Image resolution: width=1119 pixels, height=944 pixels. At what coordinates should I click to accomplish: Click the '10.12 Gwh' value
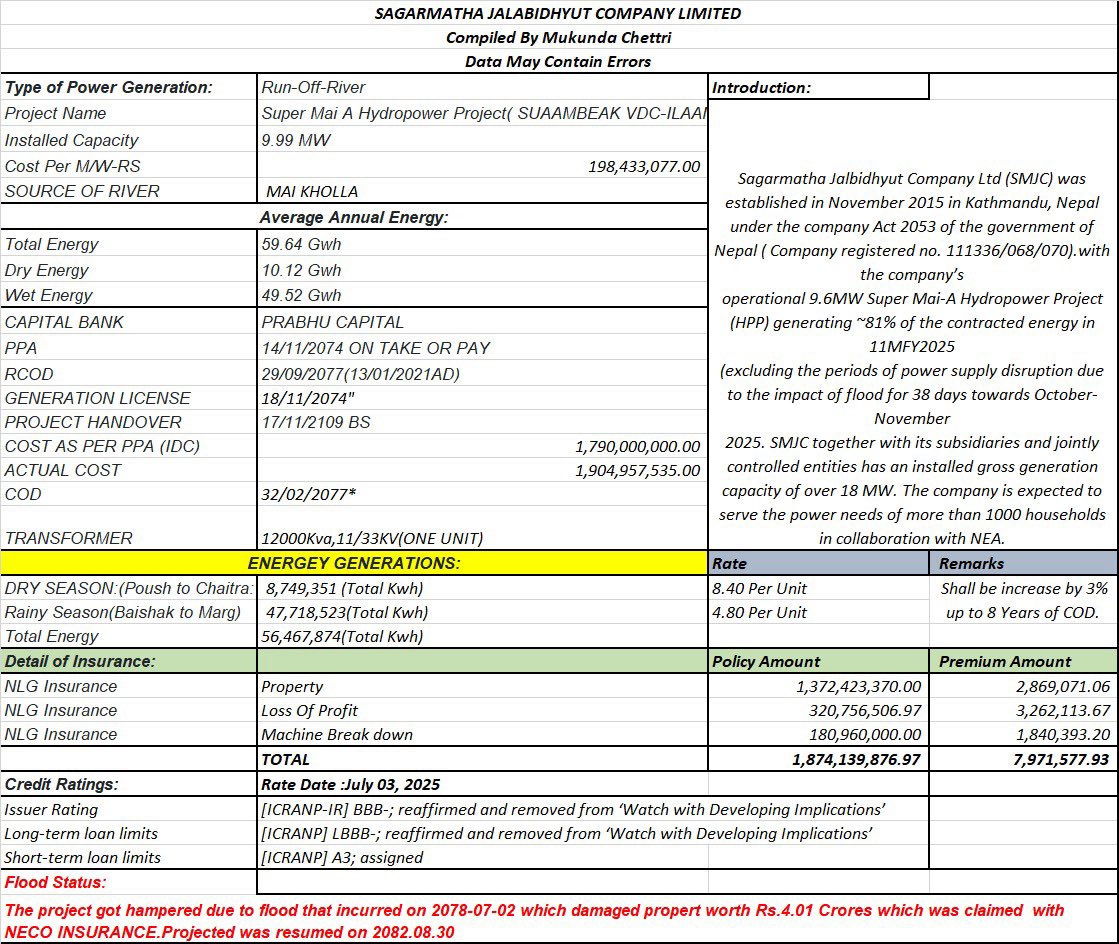tap(301, 270)
